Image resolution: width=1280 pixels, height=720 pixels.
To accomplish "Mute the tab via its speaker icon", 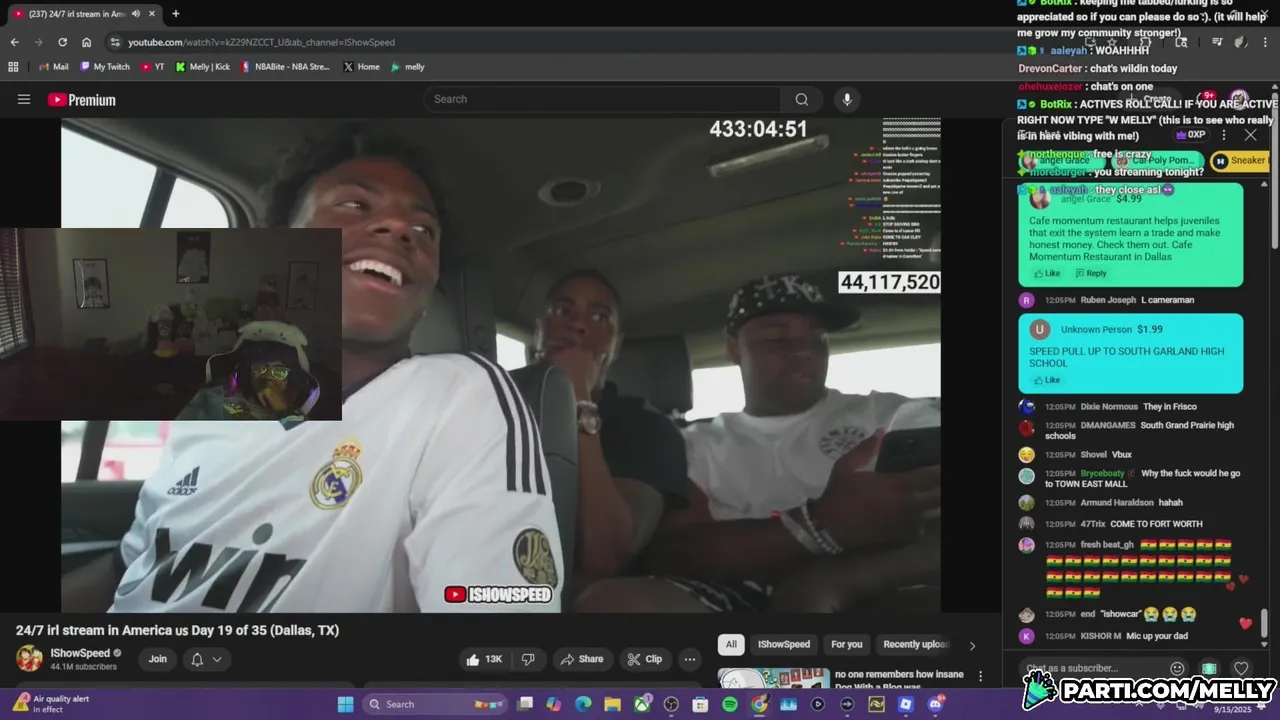I will 135,14.
